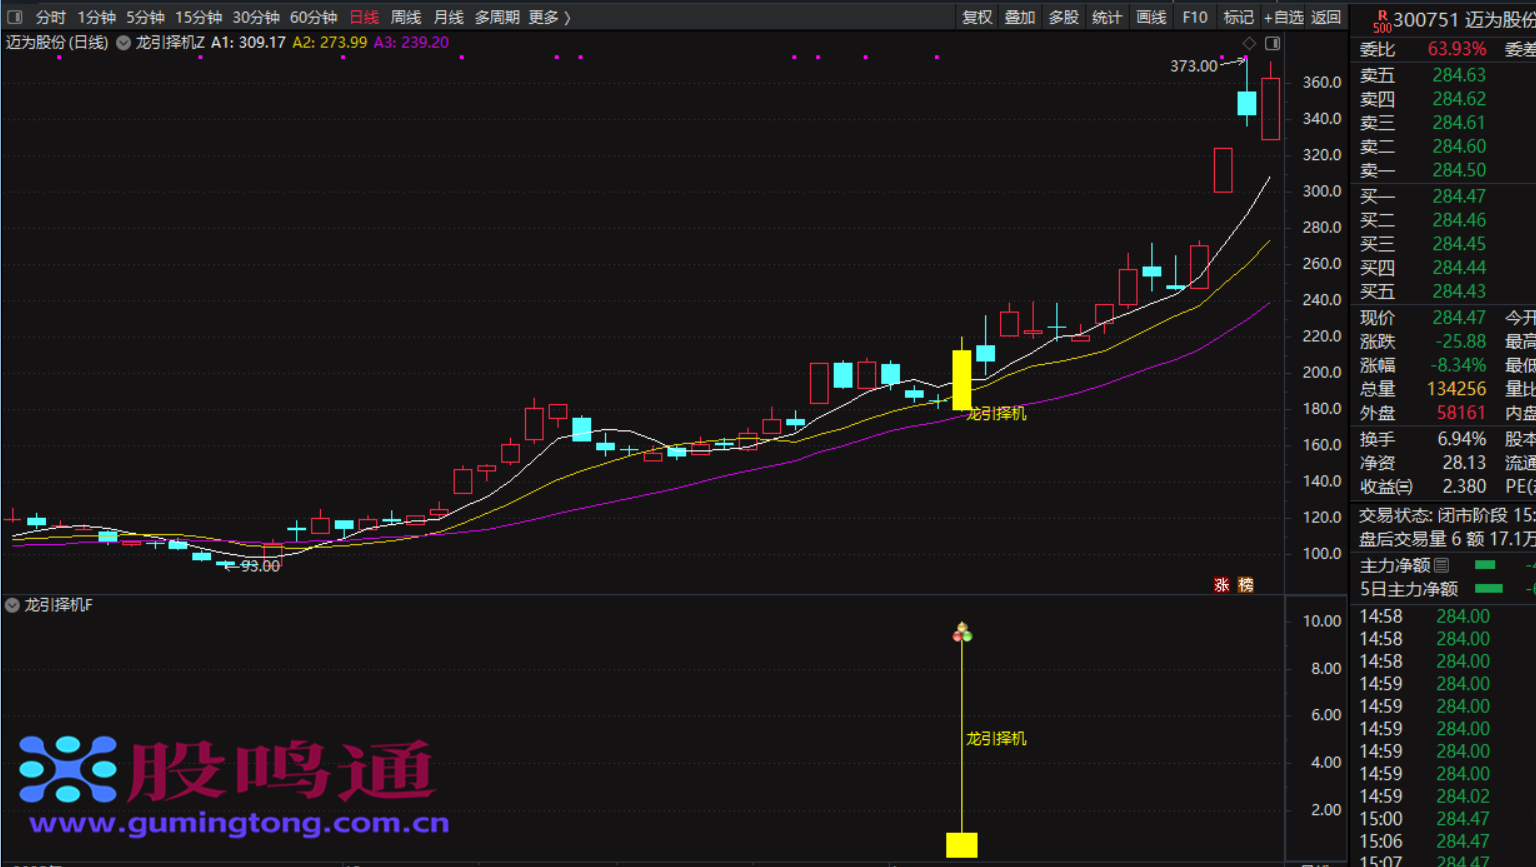The width and height of the screenshot is (1536, 867).
Task: Expand the 更多 periods menu
Action: tap(549, 17)
